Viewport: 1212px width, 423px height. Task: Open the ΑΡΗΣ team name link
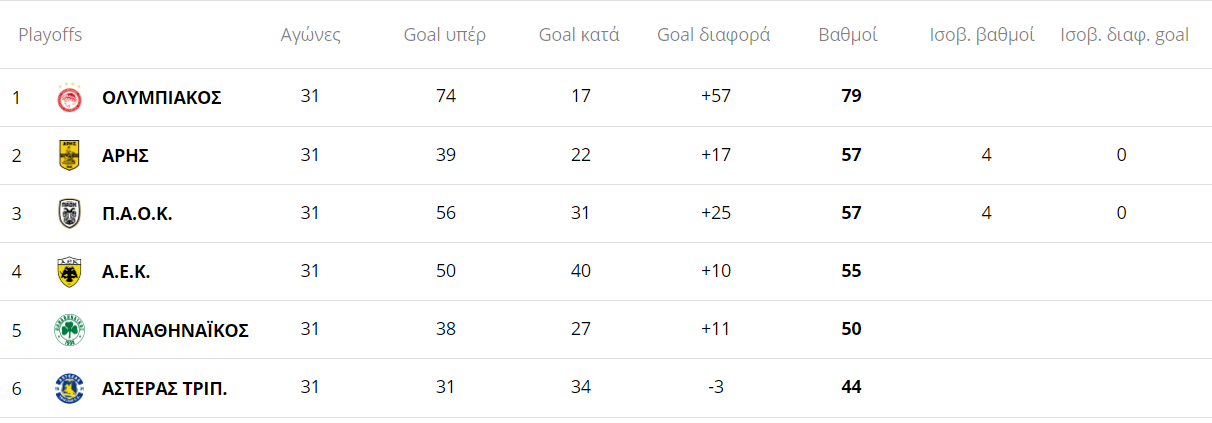point(125,155)
